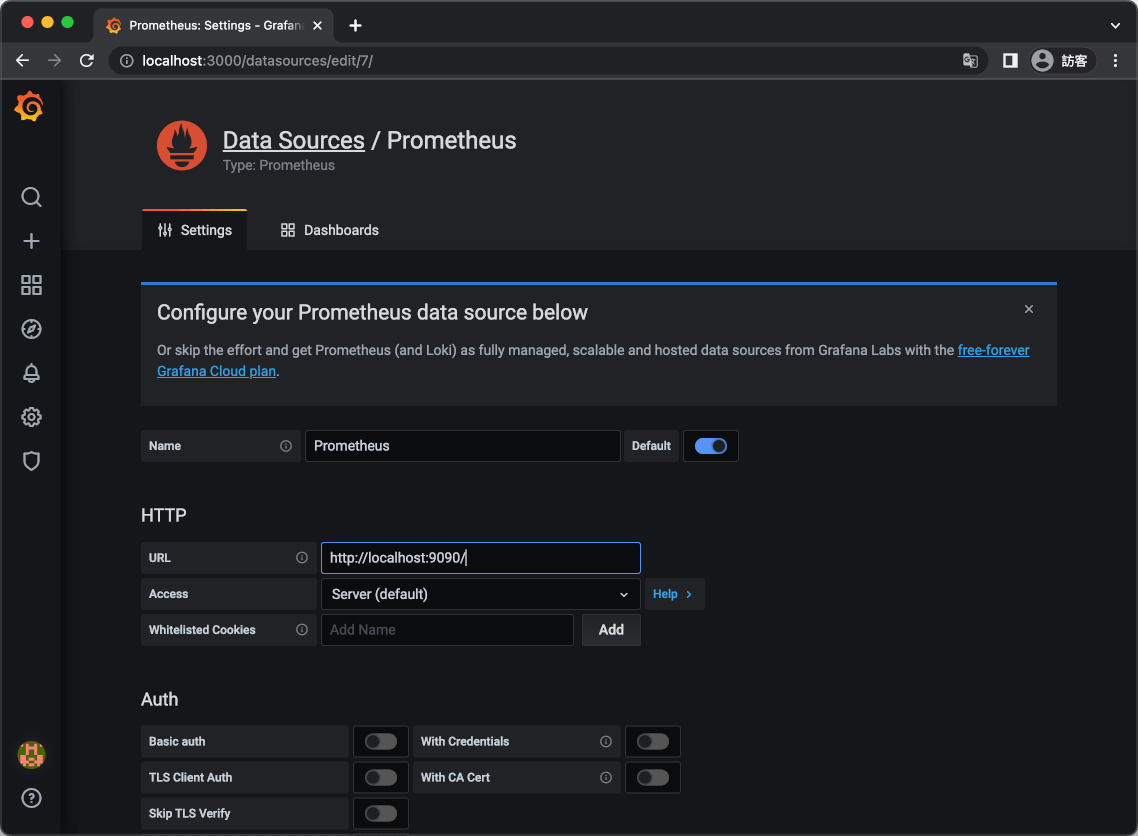Open the guest profile button
1138x836 pixels.
(1061, 61)
